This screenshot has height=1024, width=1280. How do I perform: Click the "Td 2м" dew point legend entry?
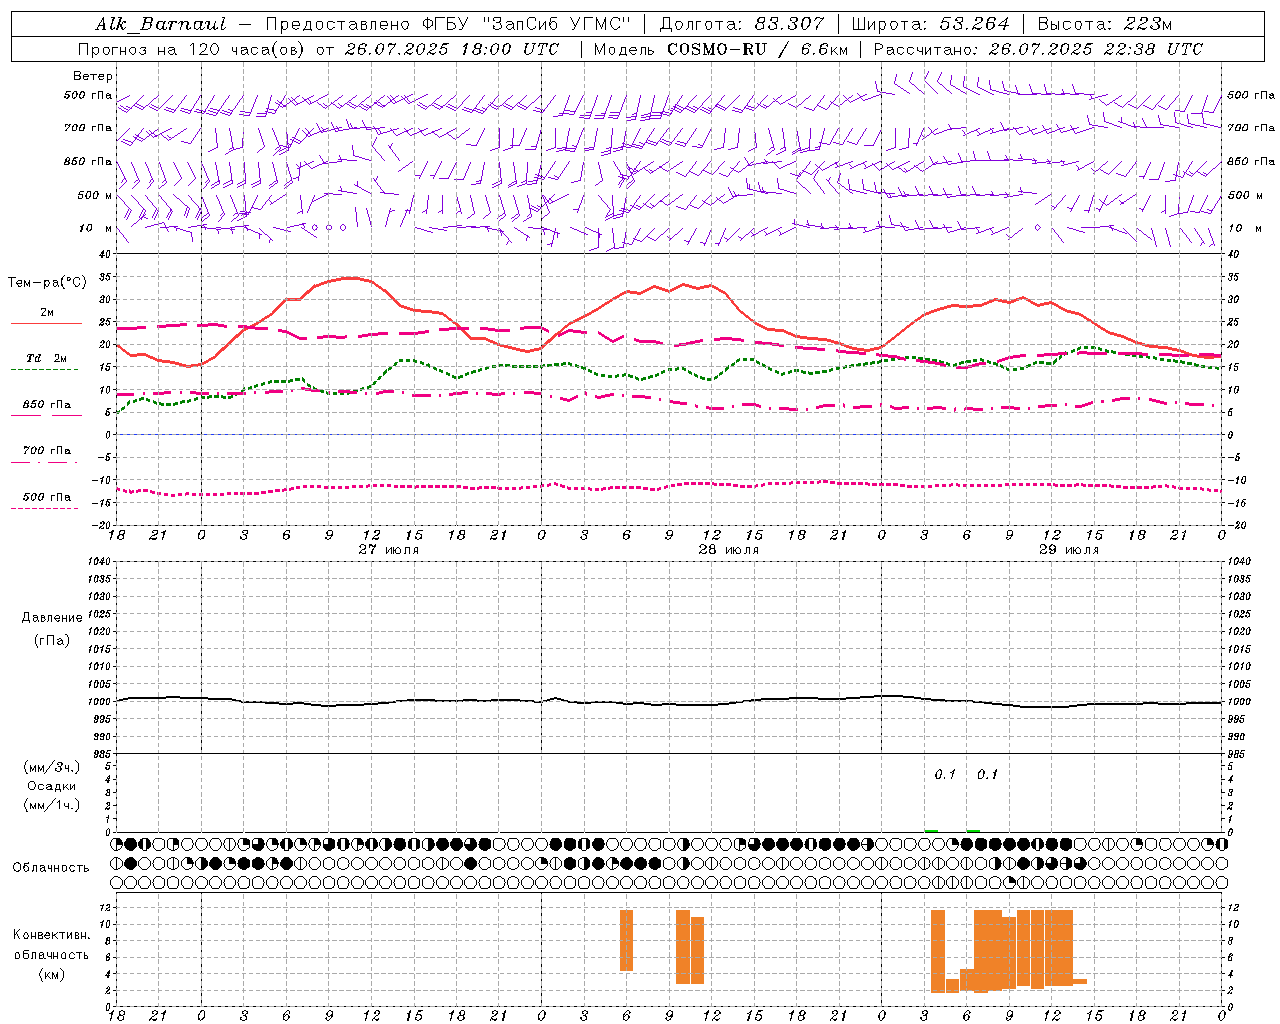47,358
